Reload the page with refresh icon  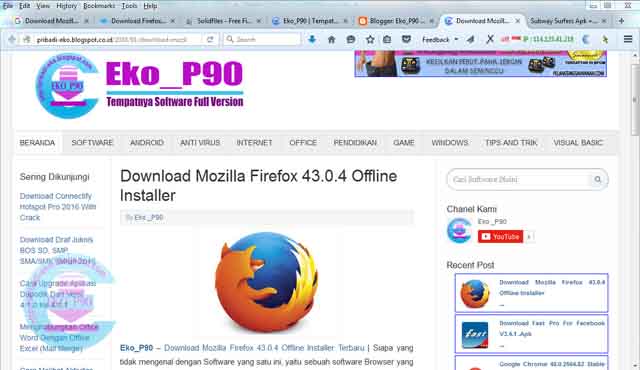(210, 40)
